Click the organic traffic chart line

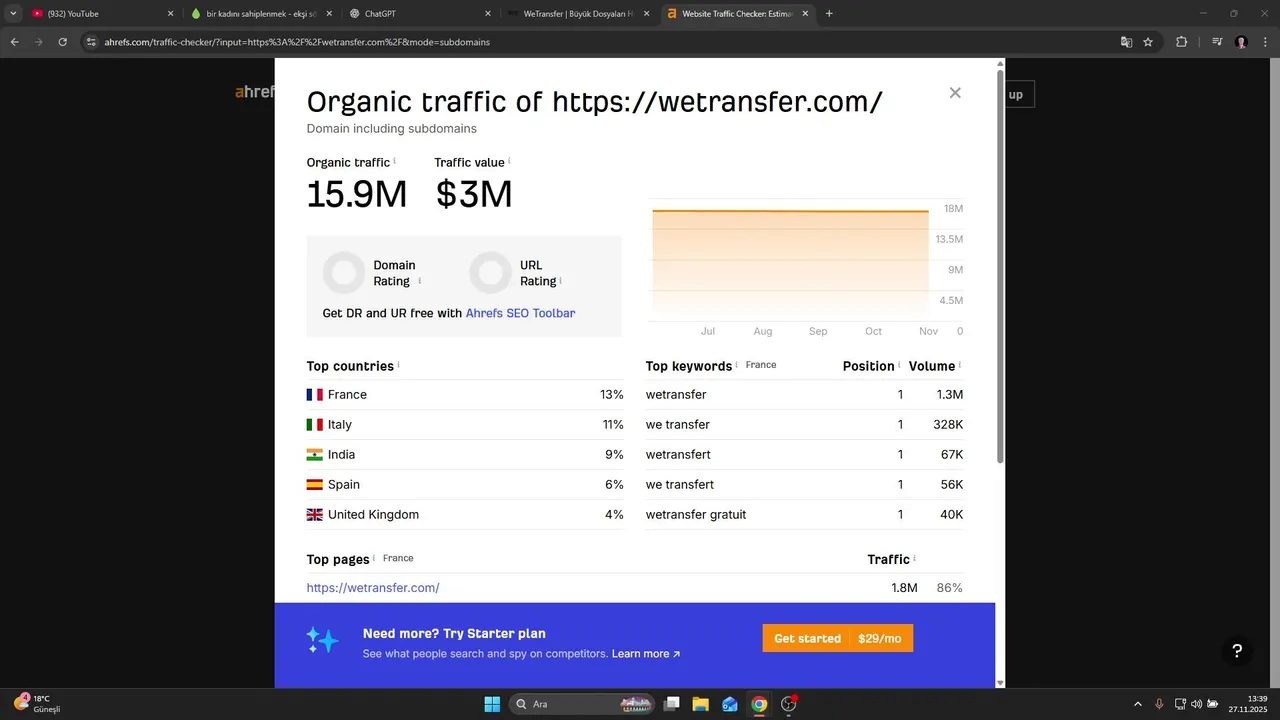pos(790,211)
